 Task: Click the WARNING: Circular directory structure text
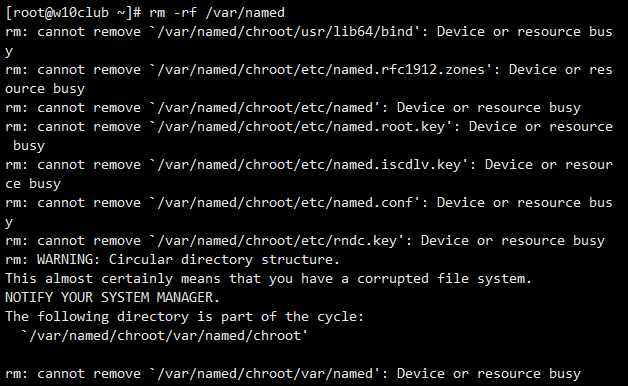189,259
